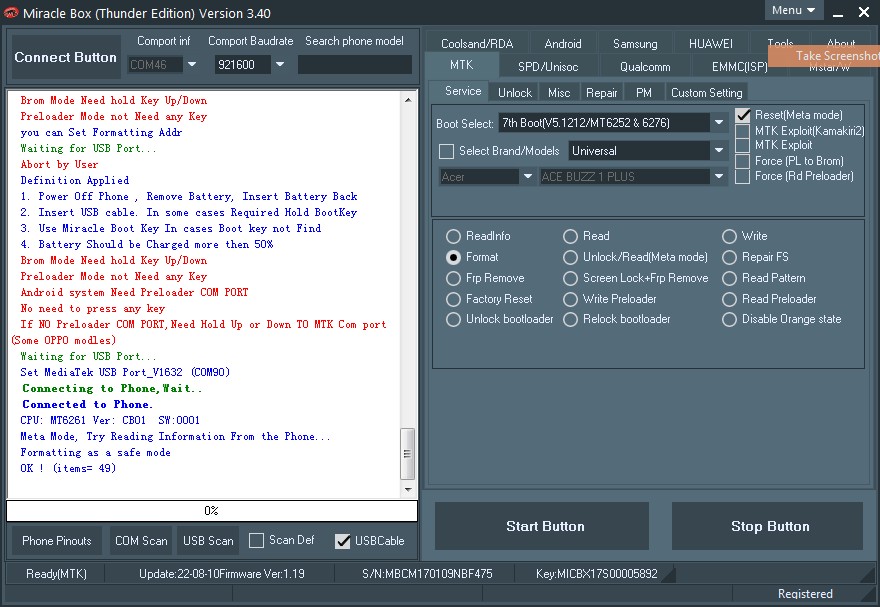This screenshot has height=607, width=880.
Task: Click the COM Scan button
Action: 141,541
